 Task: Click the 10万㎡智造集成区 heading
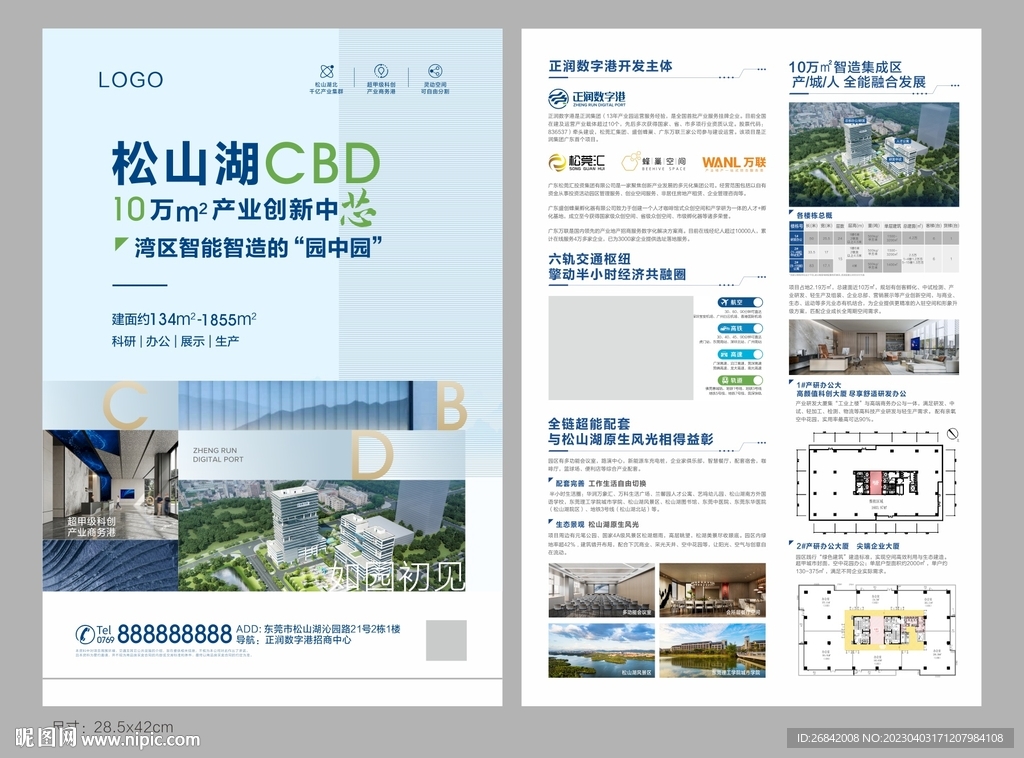coord(845,67)
